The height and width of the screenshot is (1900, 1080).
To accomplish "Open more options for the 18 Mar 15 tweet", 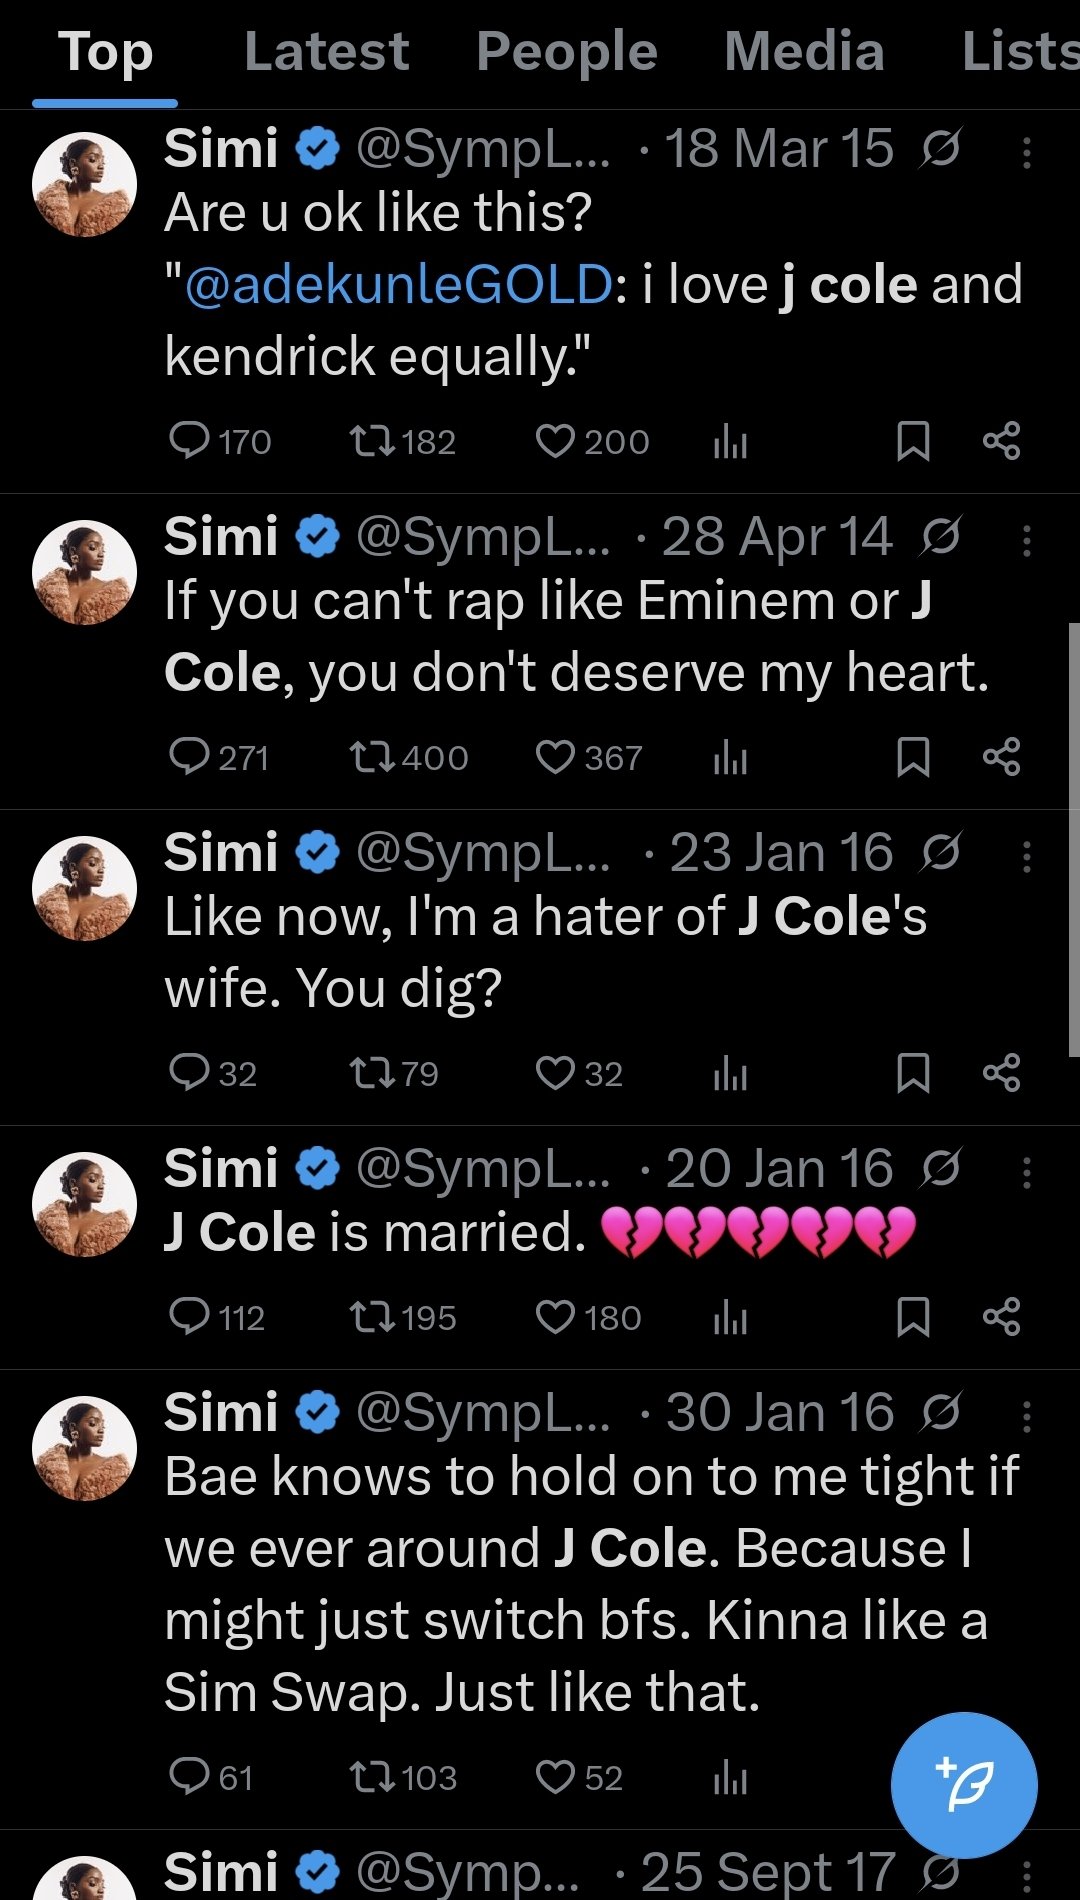I will coord(1026,152).
